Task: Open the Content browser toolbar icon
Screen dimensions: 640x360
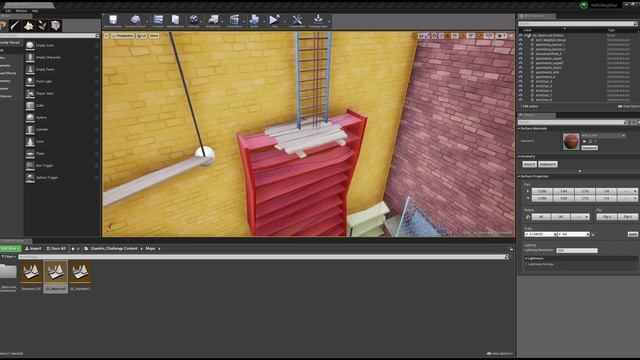Action: 158,20
